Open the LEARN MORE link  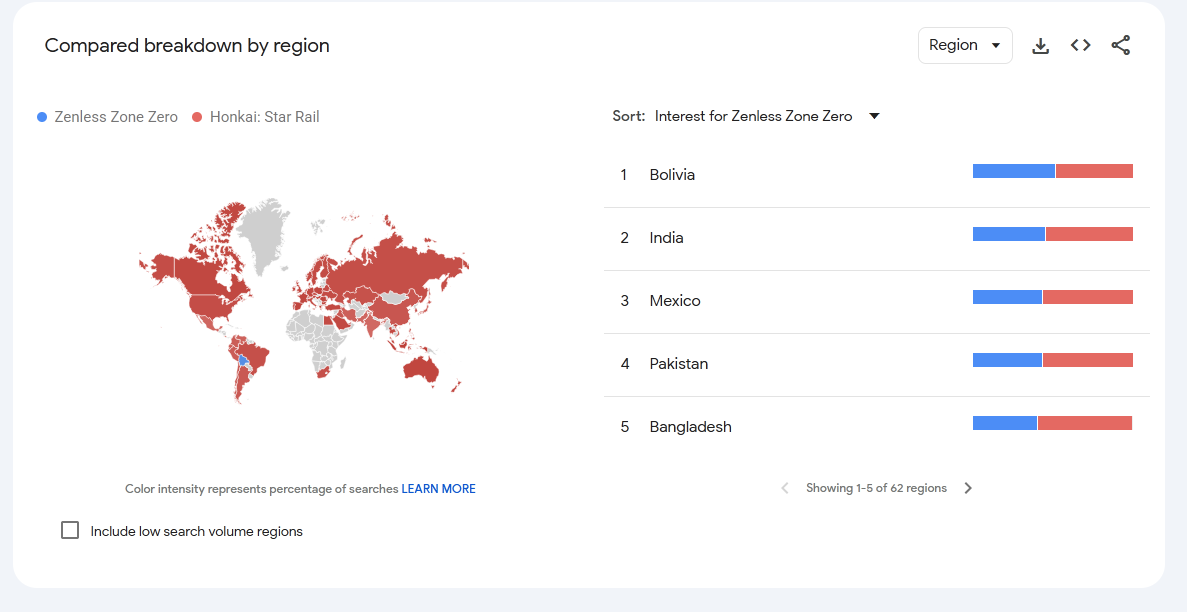tap(438, 489)
